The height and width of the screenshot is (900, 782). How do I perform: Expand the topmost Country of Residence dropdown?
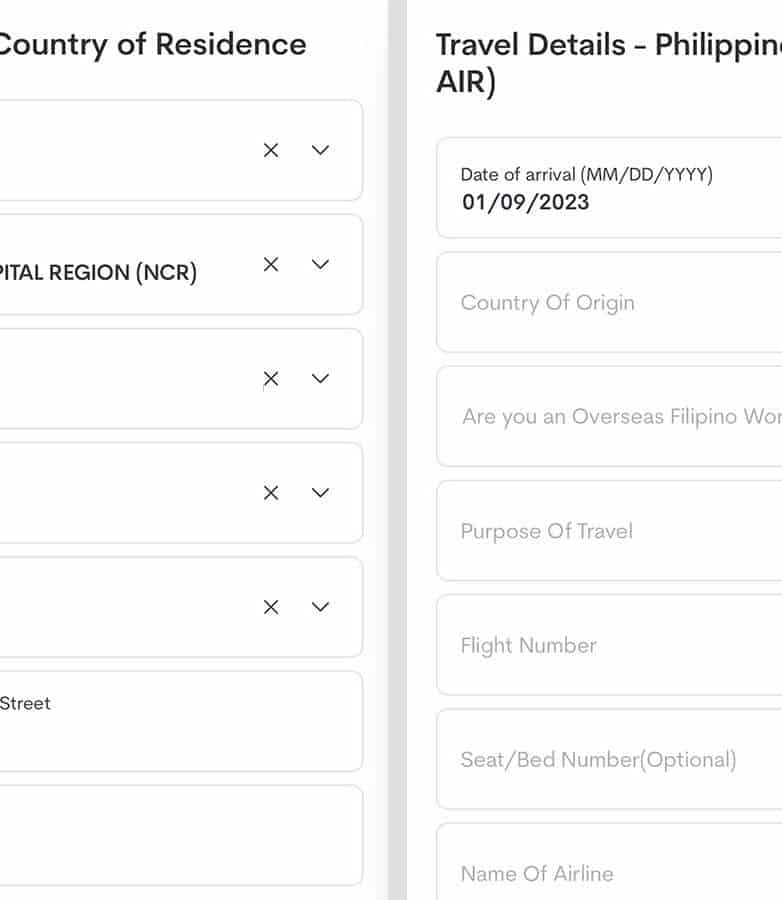pos(320,150)
